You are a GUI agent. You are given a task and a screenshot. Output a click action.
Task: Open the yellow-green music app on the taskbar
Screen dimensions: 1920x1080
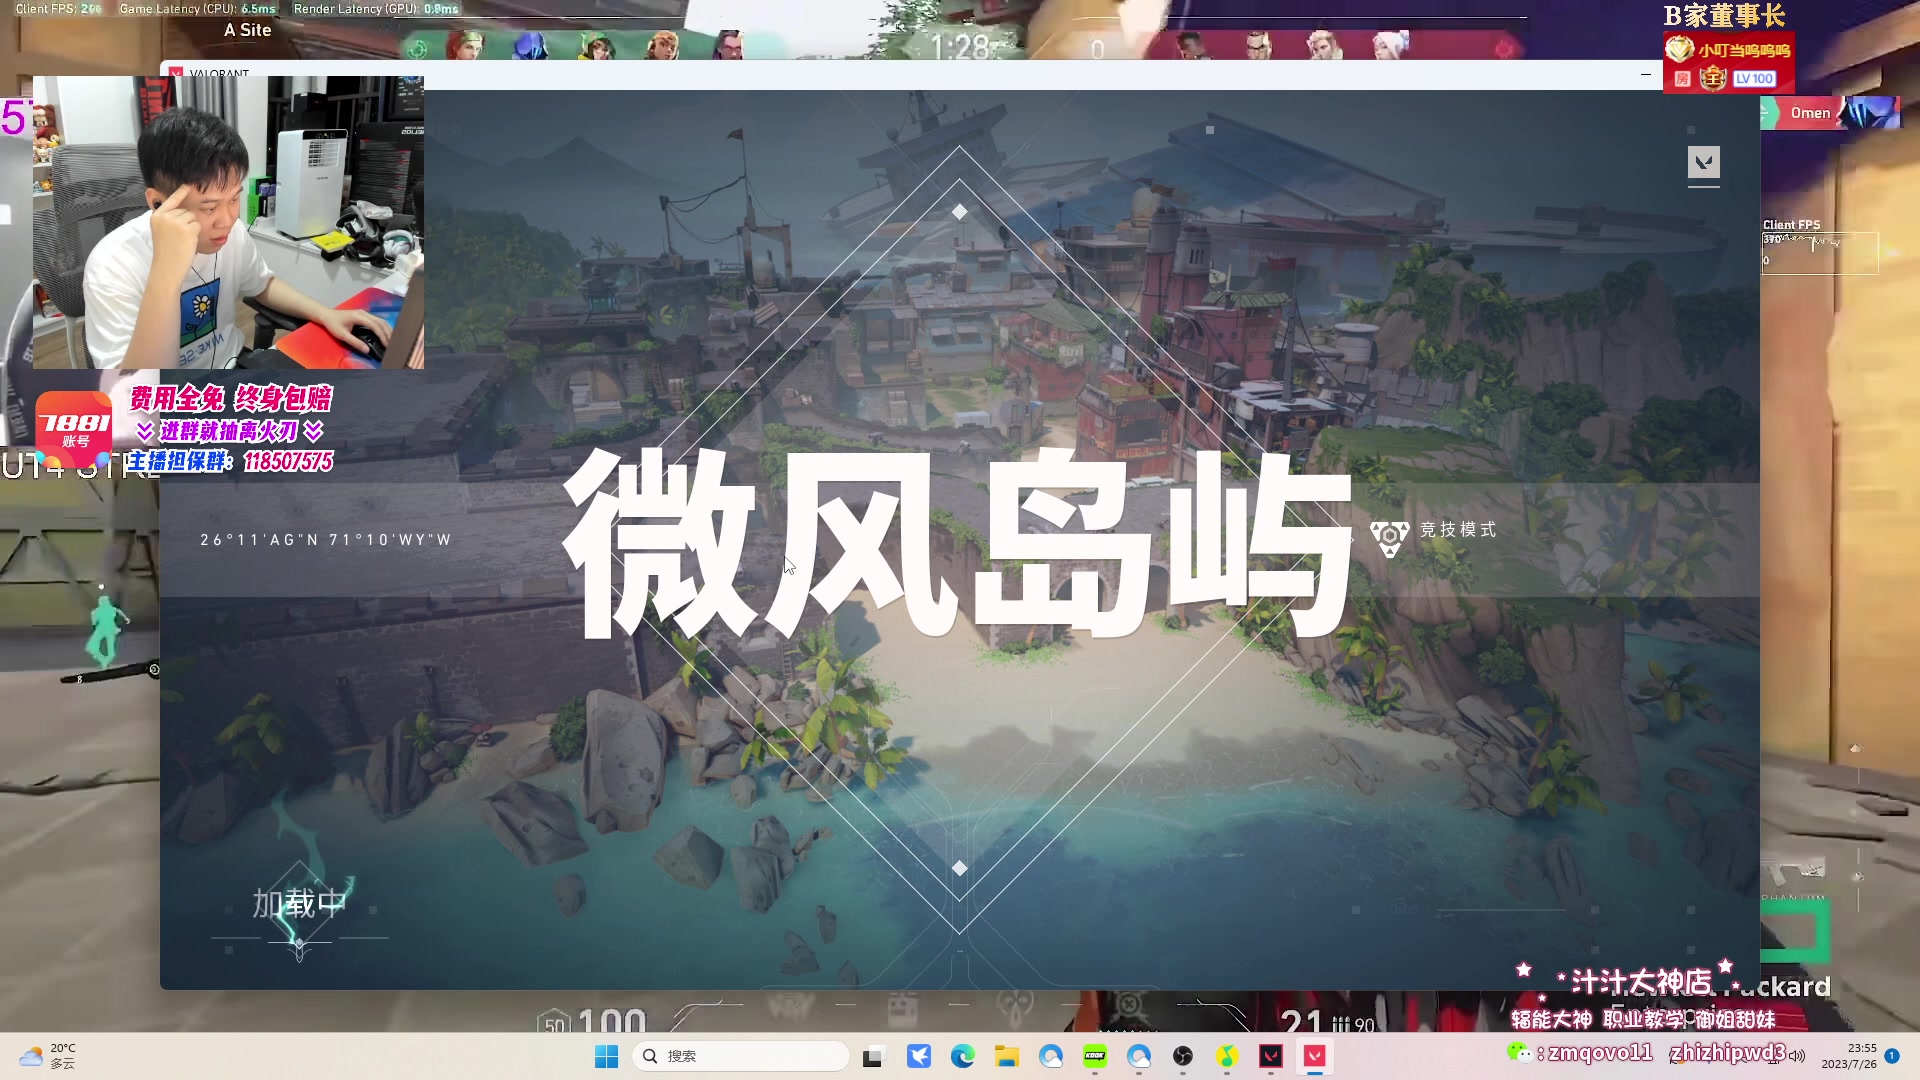pyautogui.click(x=1227, y=1056)
